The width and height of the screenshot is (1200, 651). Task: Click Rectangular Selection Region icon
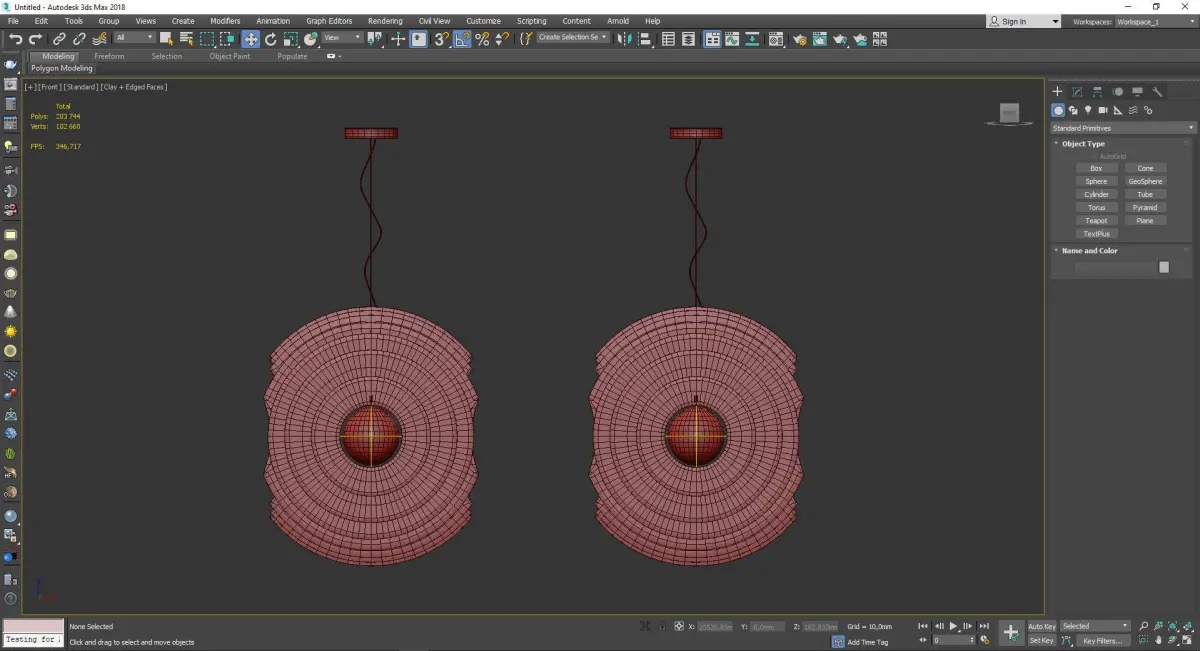207,39
